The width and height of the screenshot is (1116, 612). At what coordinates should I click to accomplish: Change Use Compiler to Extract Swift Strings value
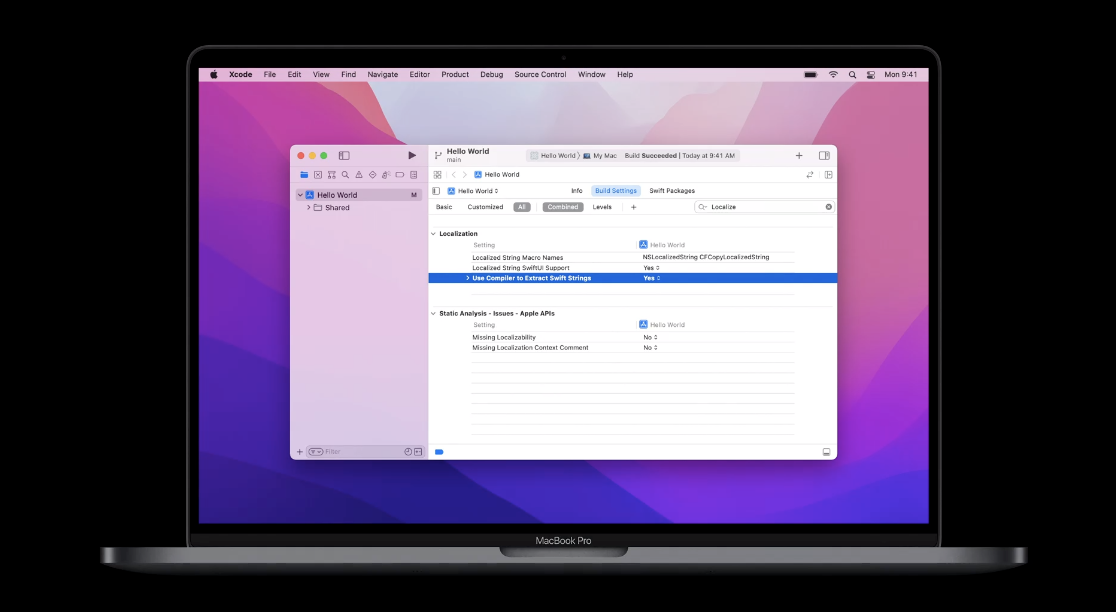coord(652,278)
